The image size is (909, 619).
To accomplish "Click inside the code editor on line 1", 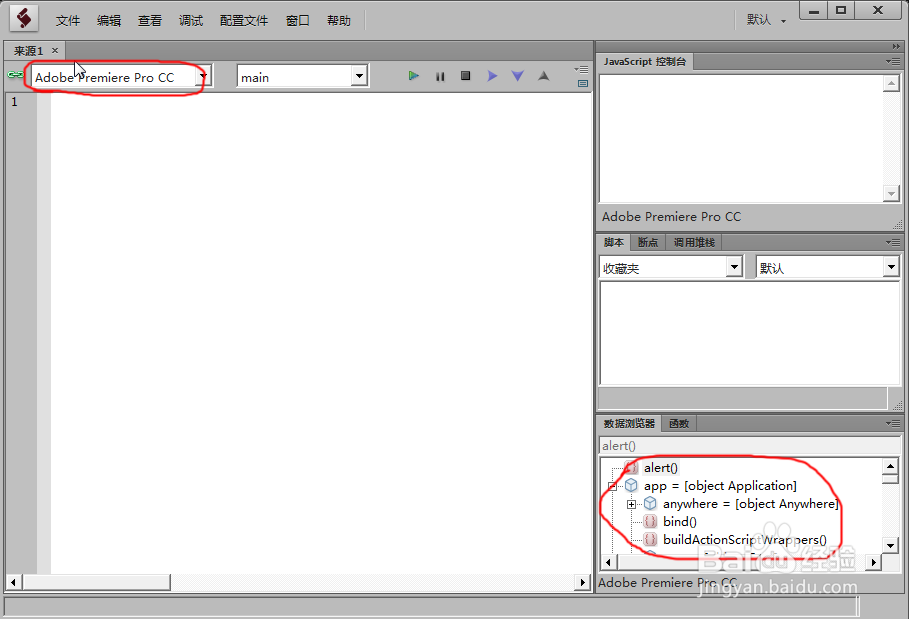I will [x=321, y=102].
